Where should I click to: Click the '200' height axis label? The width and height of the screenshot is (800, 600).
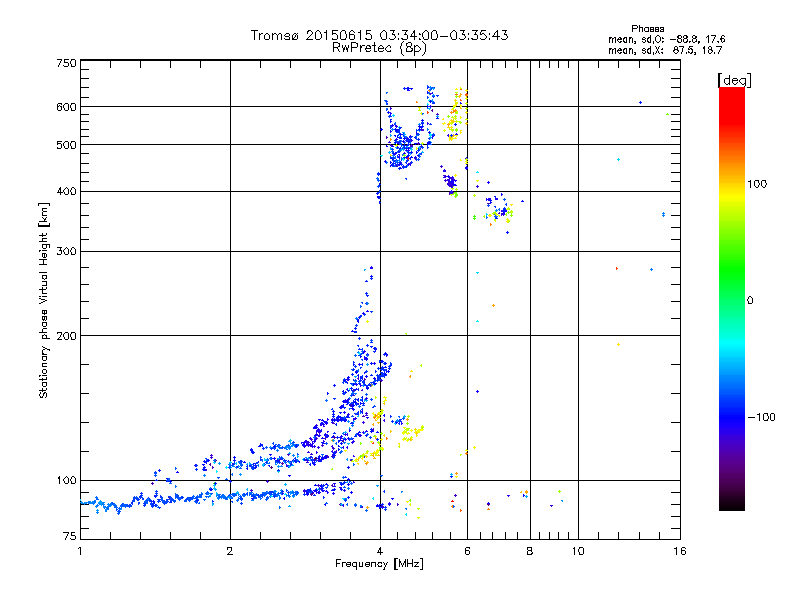[66, 336]
